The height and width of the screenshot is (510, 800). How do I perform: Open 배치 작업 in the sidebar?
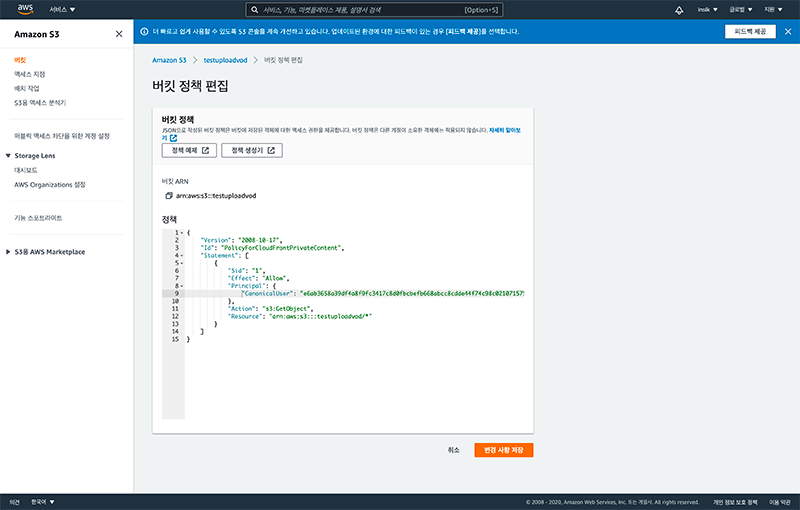(x=27, y=88)
